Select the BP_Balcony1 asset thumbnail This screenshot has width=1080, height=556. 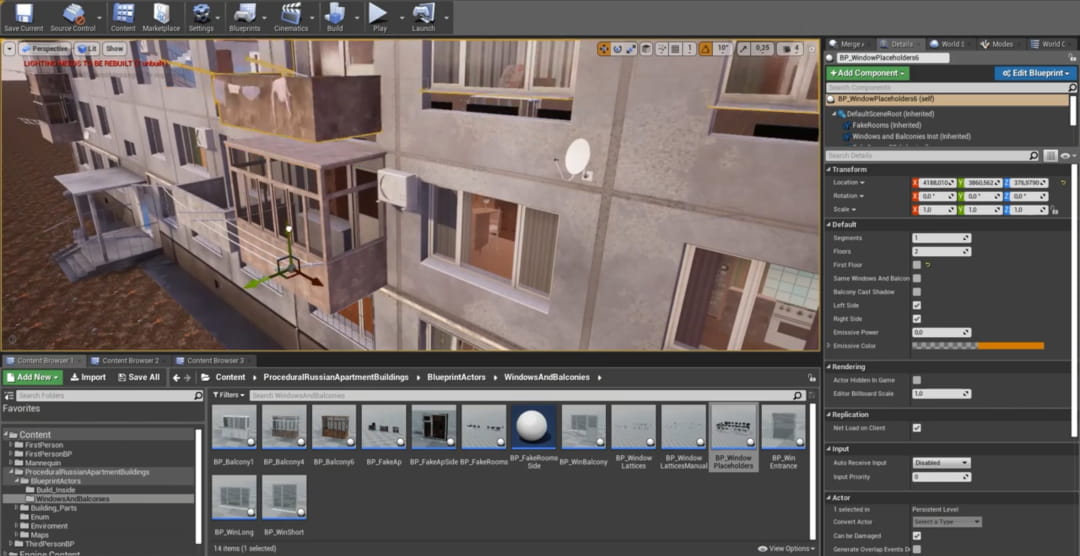233,427
